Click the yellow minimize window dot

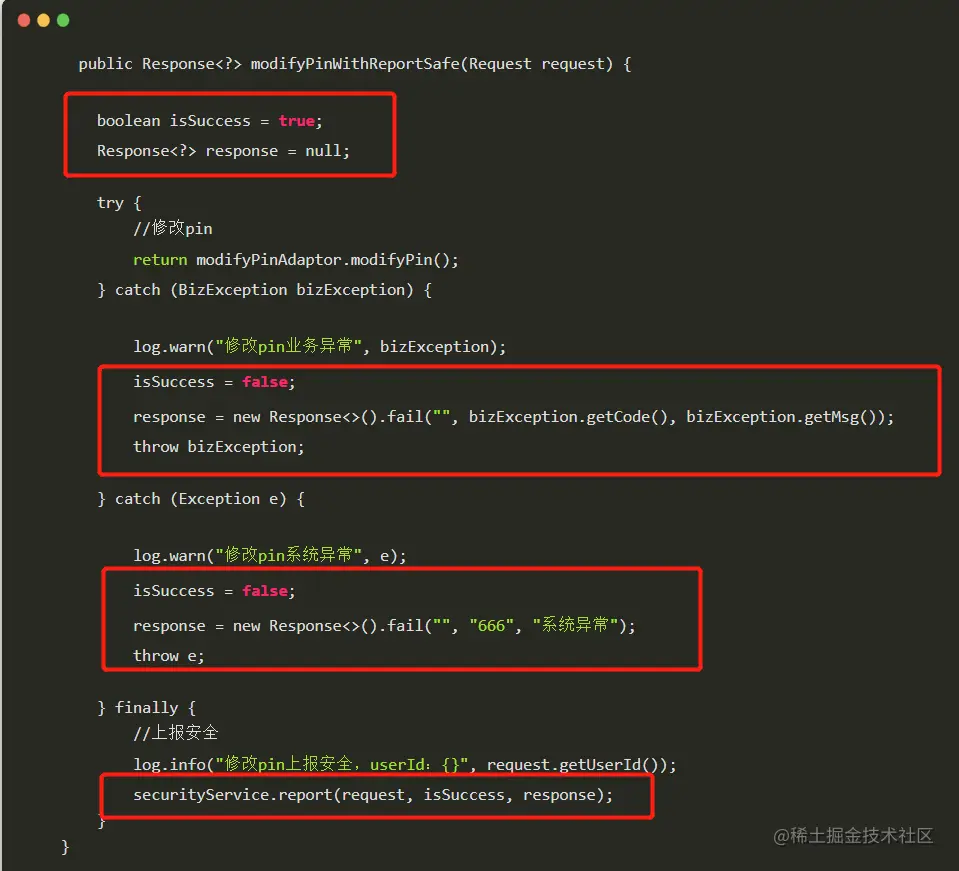click(43, 20)
